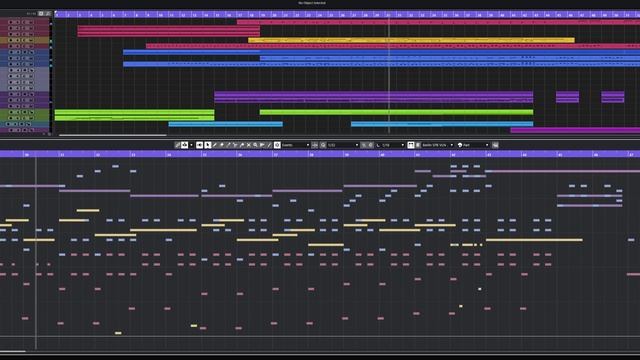Image resolution: width=640 pixels, height=360 pixels.
Task: Click the first icon atop the track list
Action: pyautogui.click(x=41, y=13)
